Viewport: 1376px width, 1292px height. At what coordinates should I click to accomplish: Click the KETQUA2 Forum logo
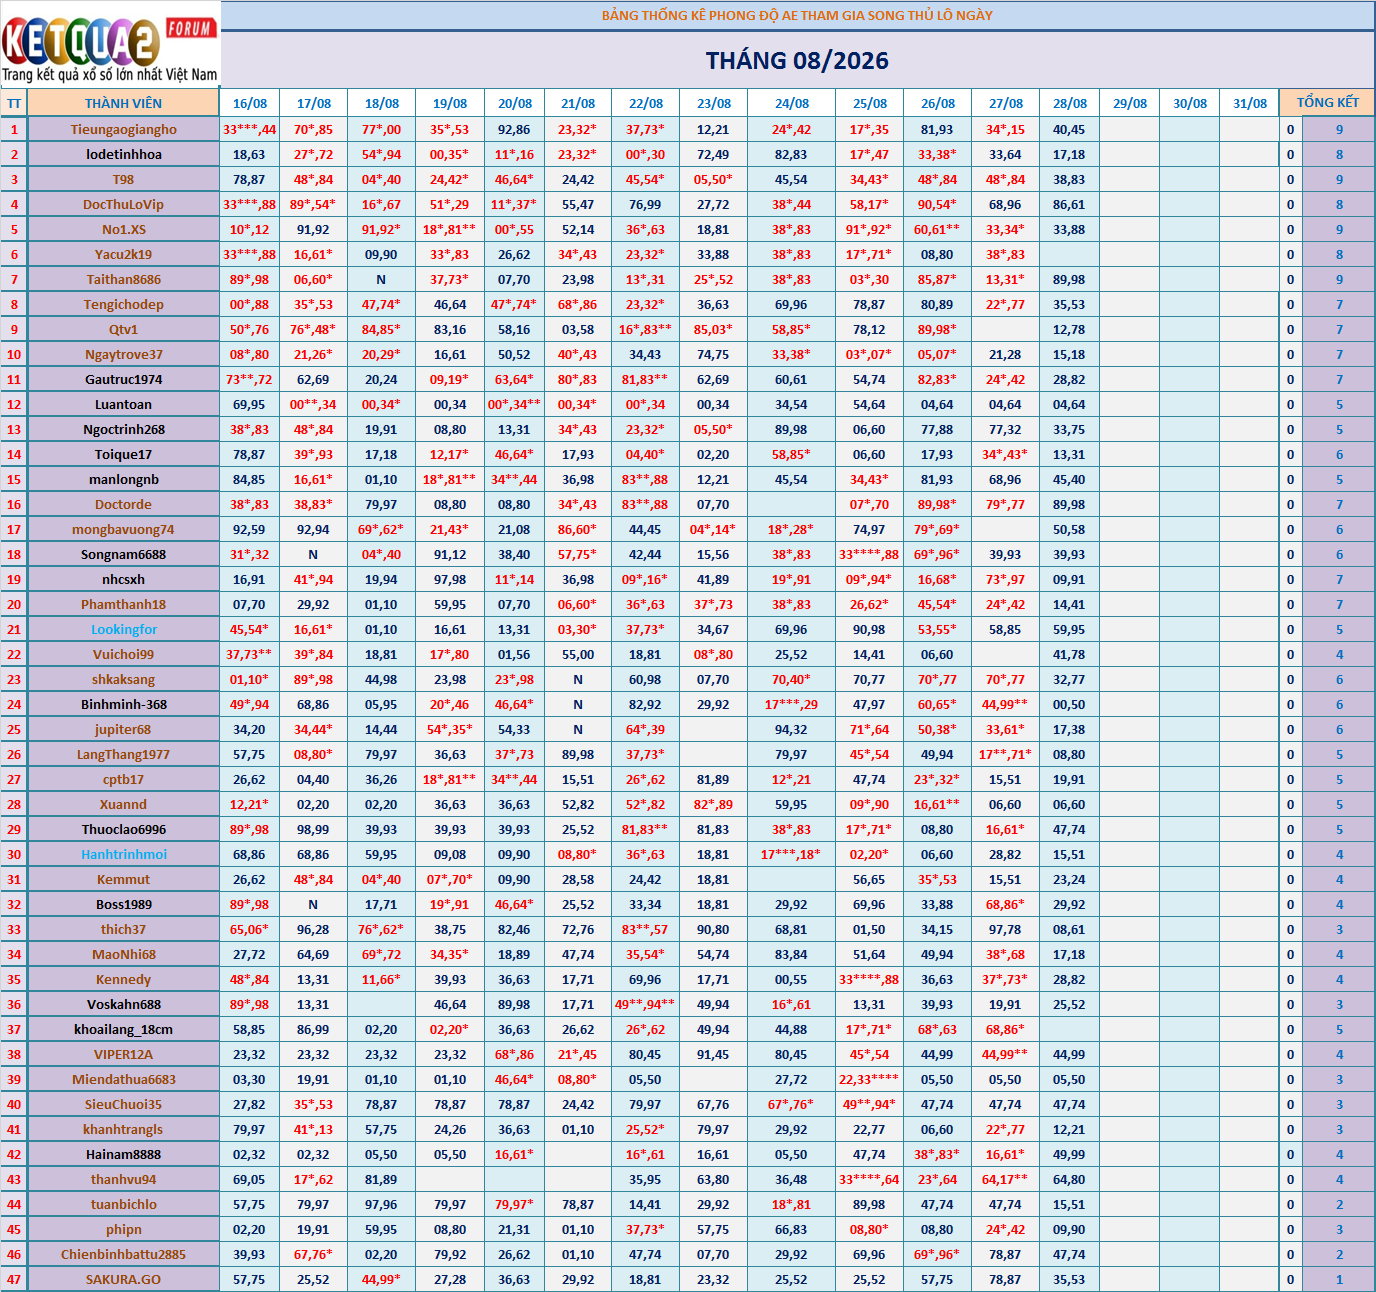click(110, 46)
